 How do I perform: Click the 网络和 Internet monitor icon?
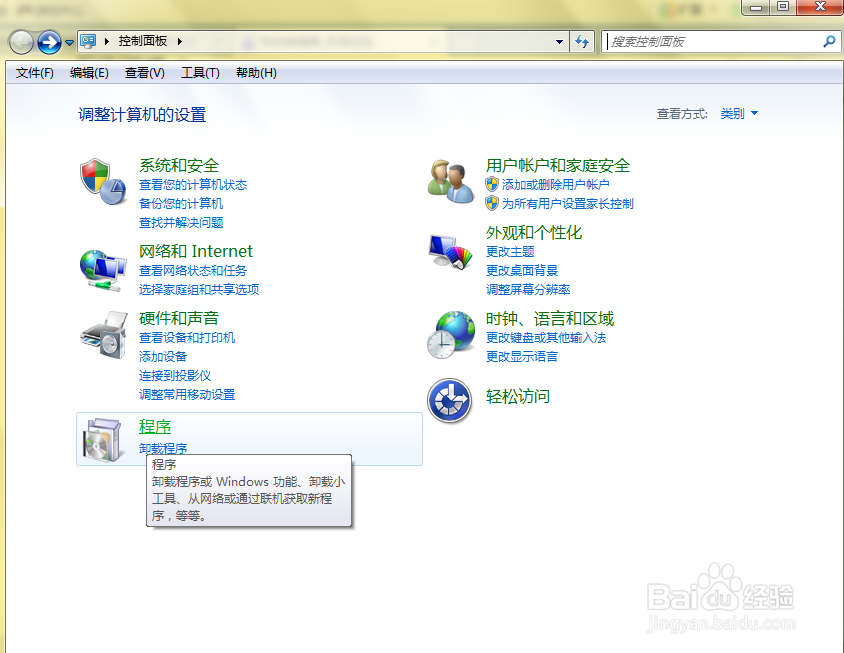(103, 268)
